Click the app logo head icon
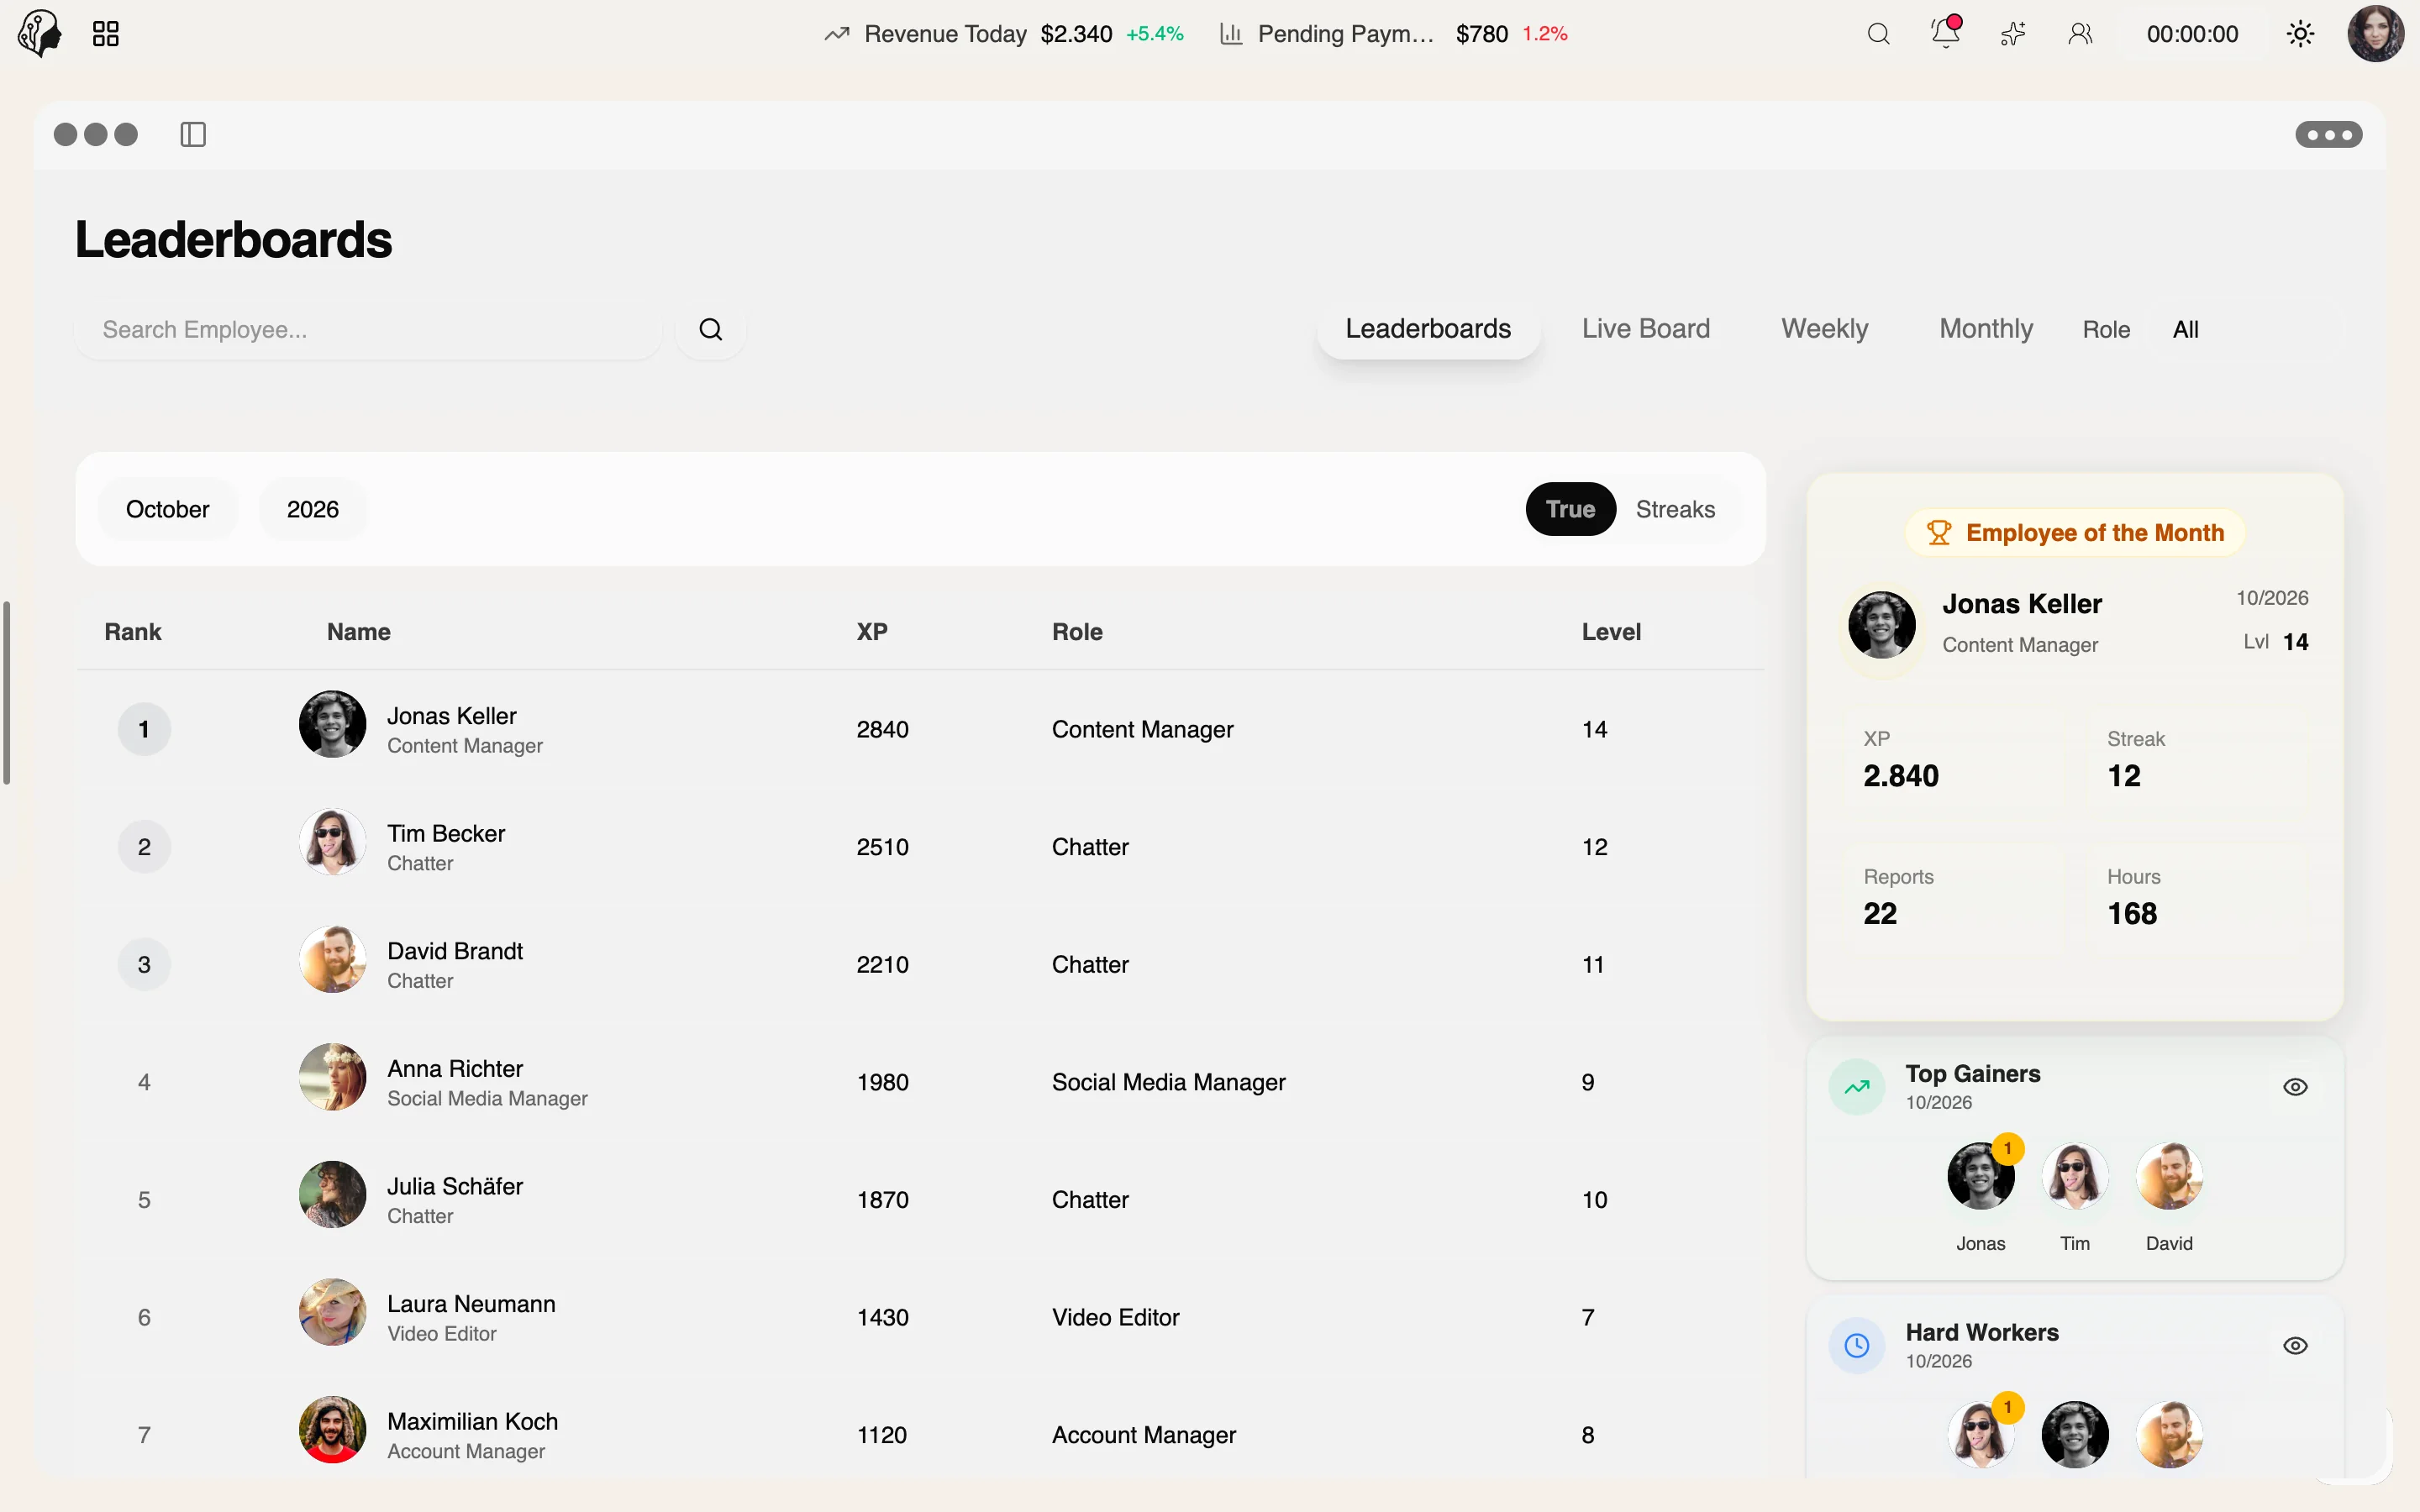 40,33
